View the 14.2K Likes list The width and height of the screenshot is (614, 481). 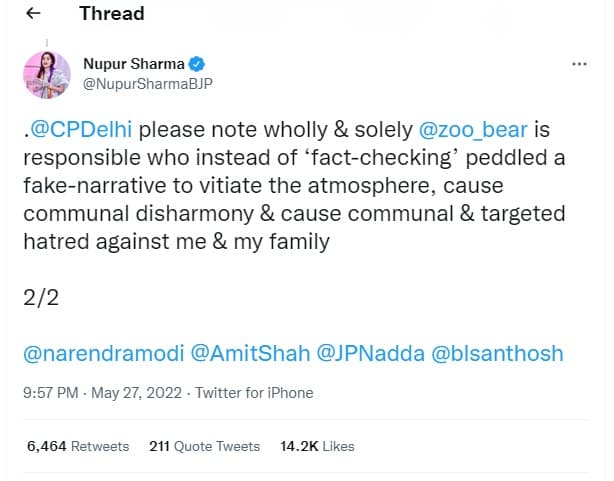tap(317, 446)
